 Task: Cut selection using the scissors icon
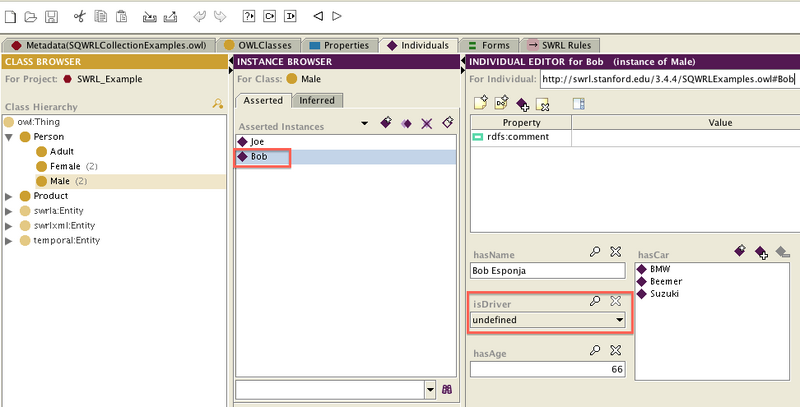(x=80, y=17)
